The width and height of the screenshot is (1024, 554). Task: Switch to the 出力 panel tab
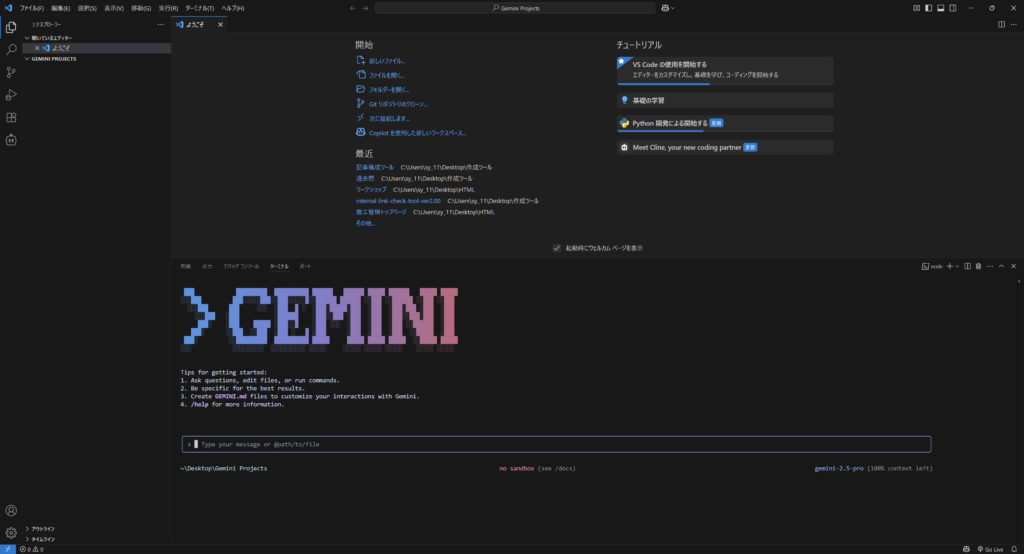[207, 267]
